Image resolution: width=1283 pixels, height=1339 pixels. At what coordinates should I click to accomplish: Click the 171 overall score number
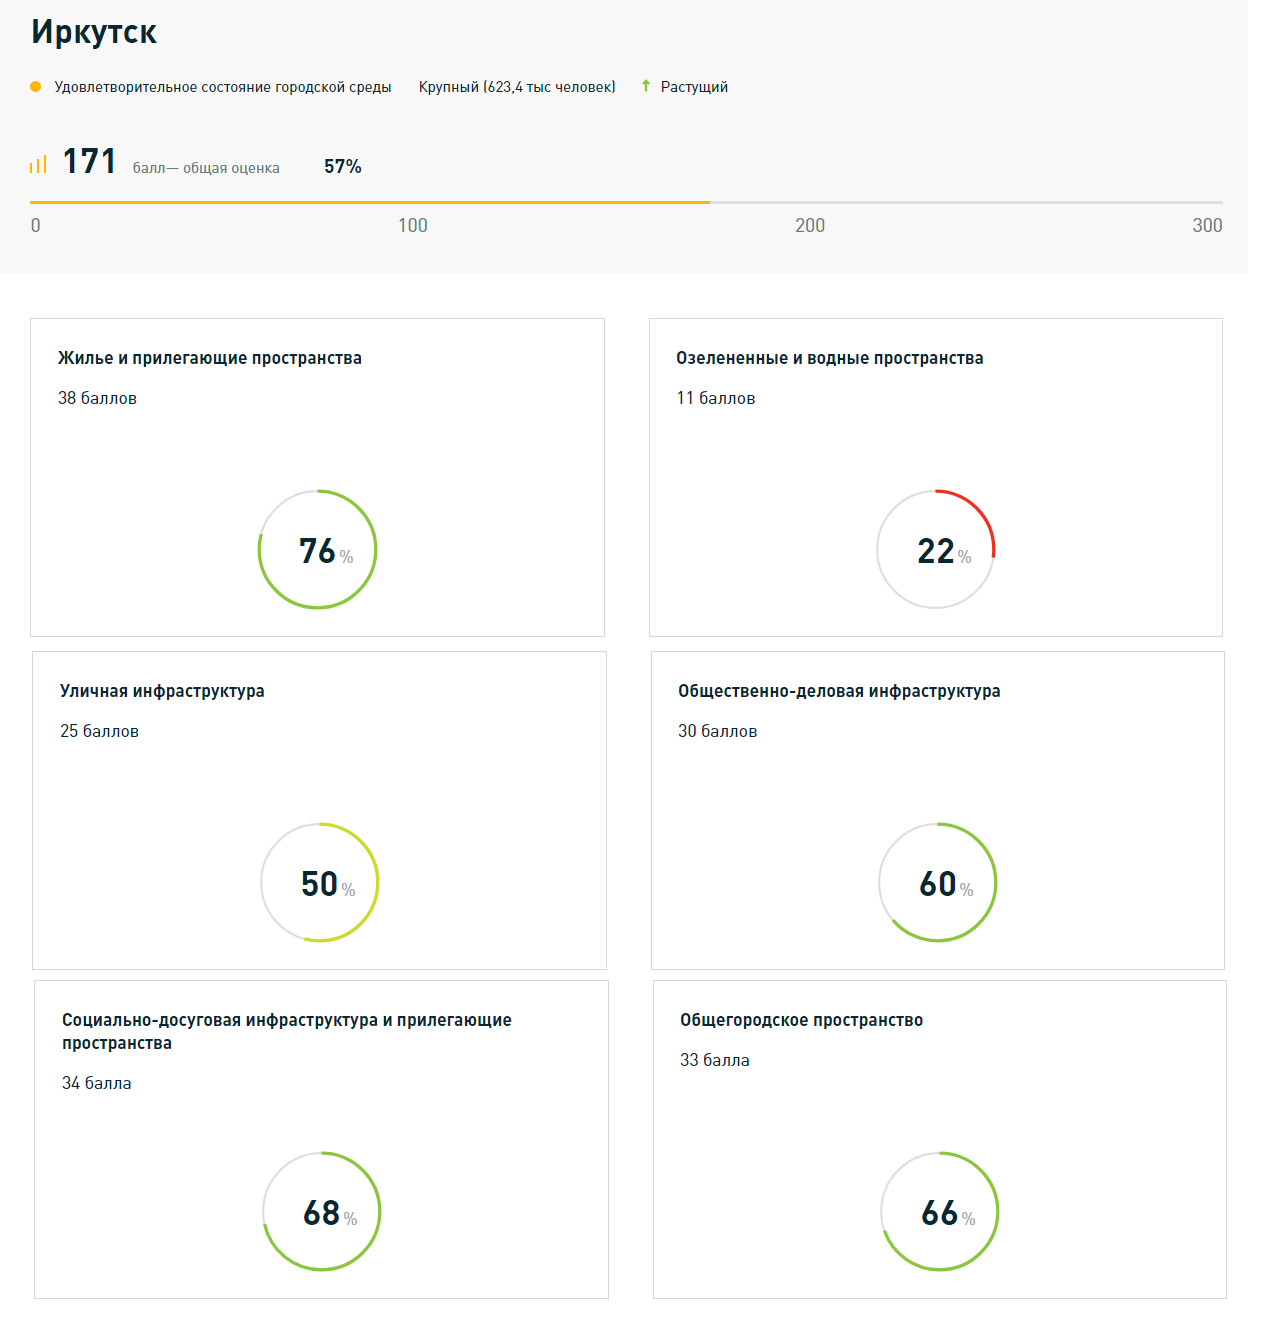click(89, 161)
